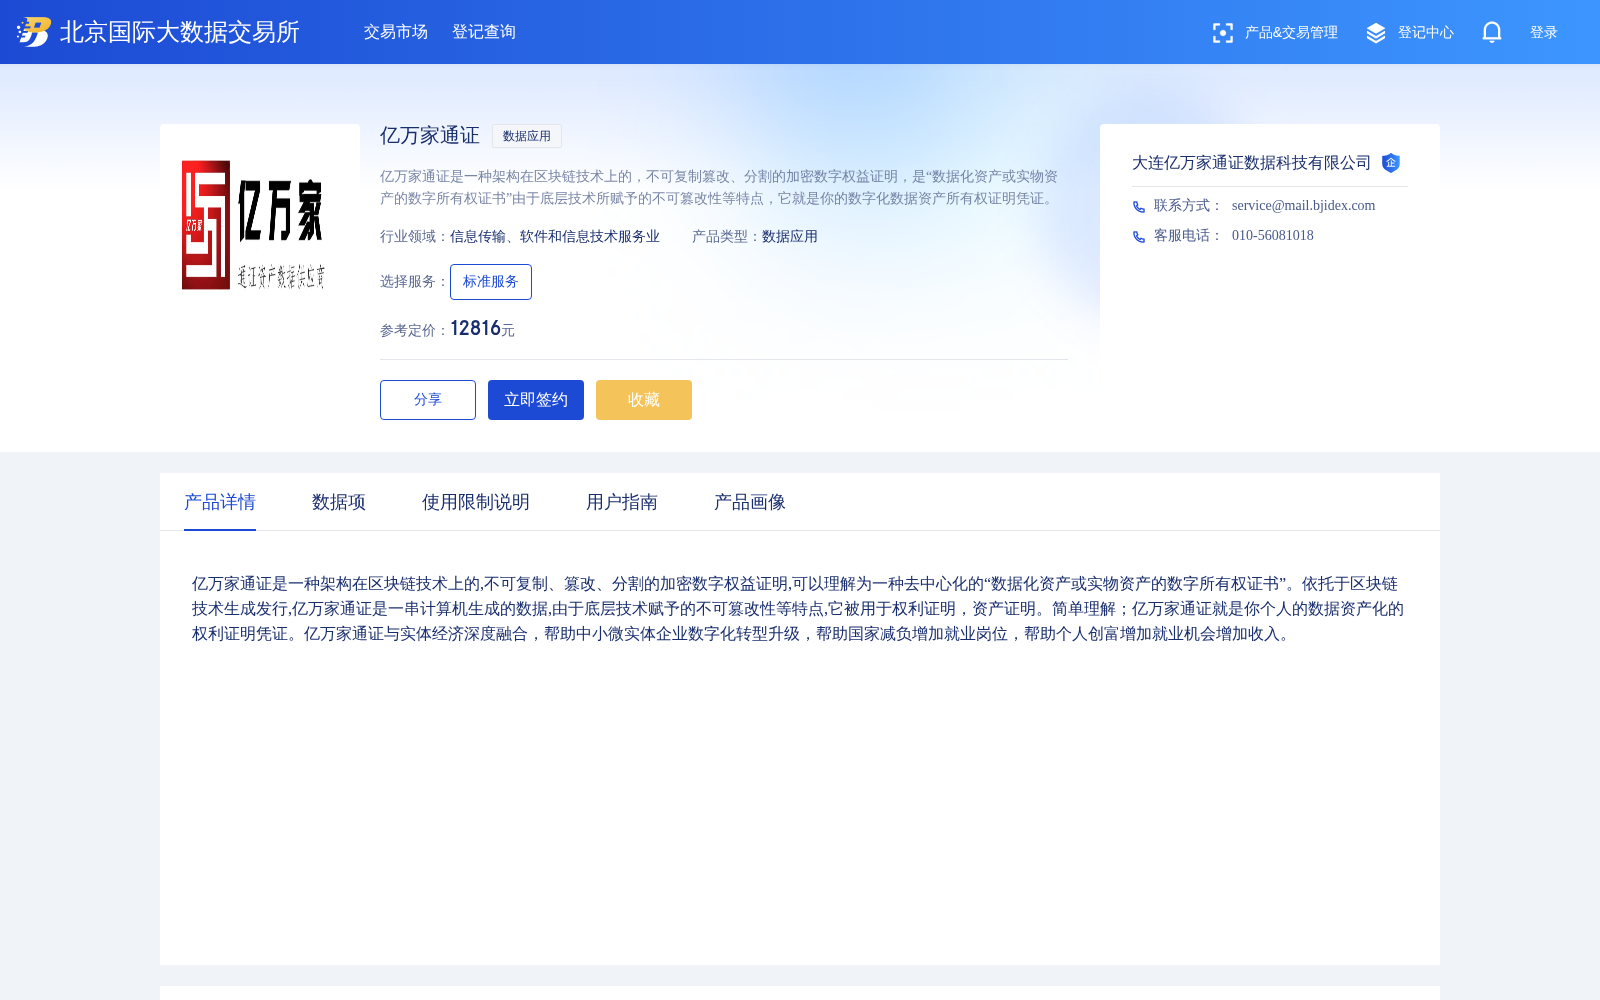
Task: Click the product title 亿万家通证
Action: point(430,135)
